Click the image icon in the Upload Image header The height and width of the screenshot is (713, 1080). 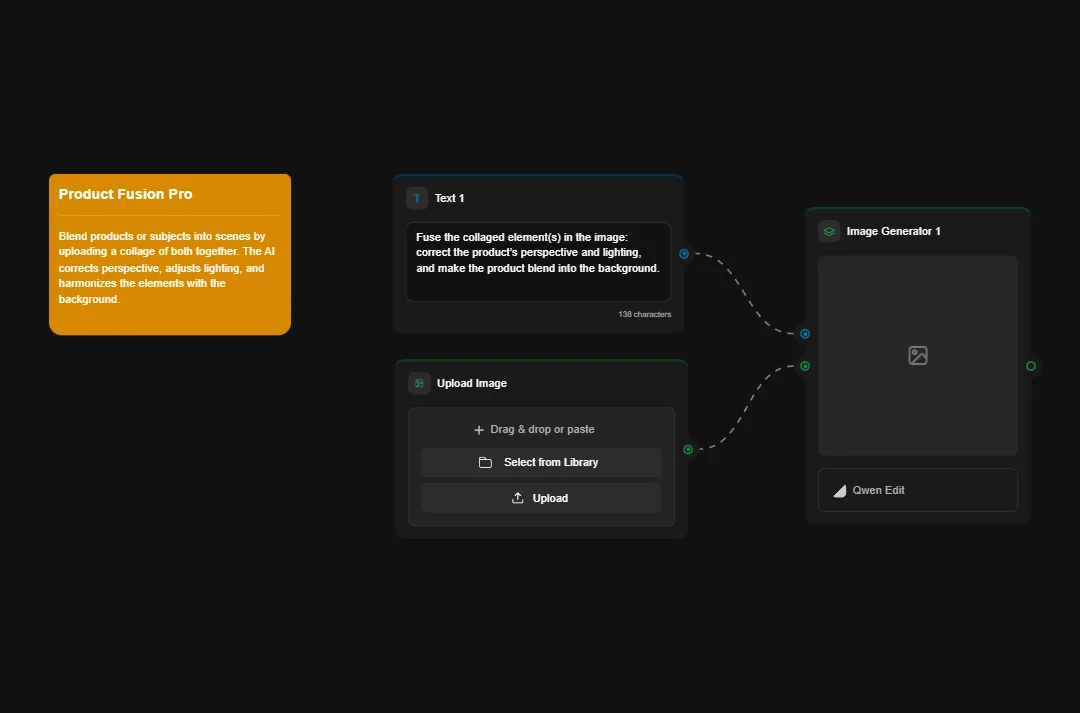(x=418, y=383)
